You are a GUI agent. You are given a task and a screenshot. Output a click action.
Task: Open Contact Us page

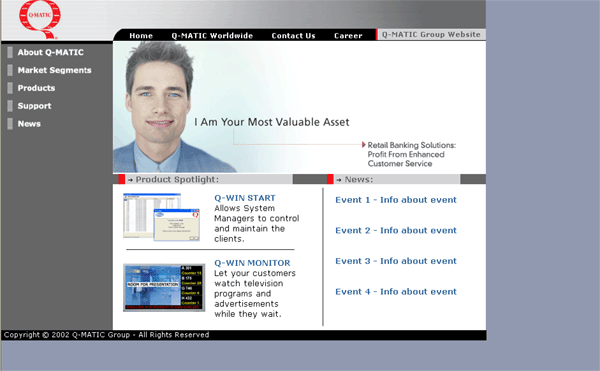click(293, 36)
